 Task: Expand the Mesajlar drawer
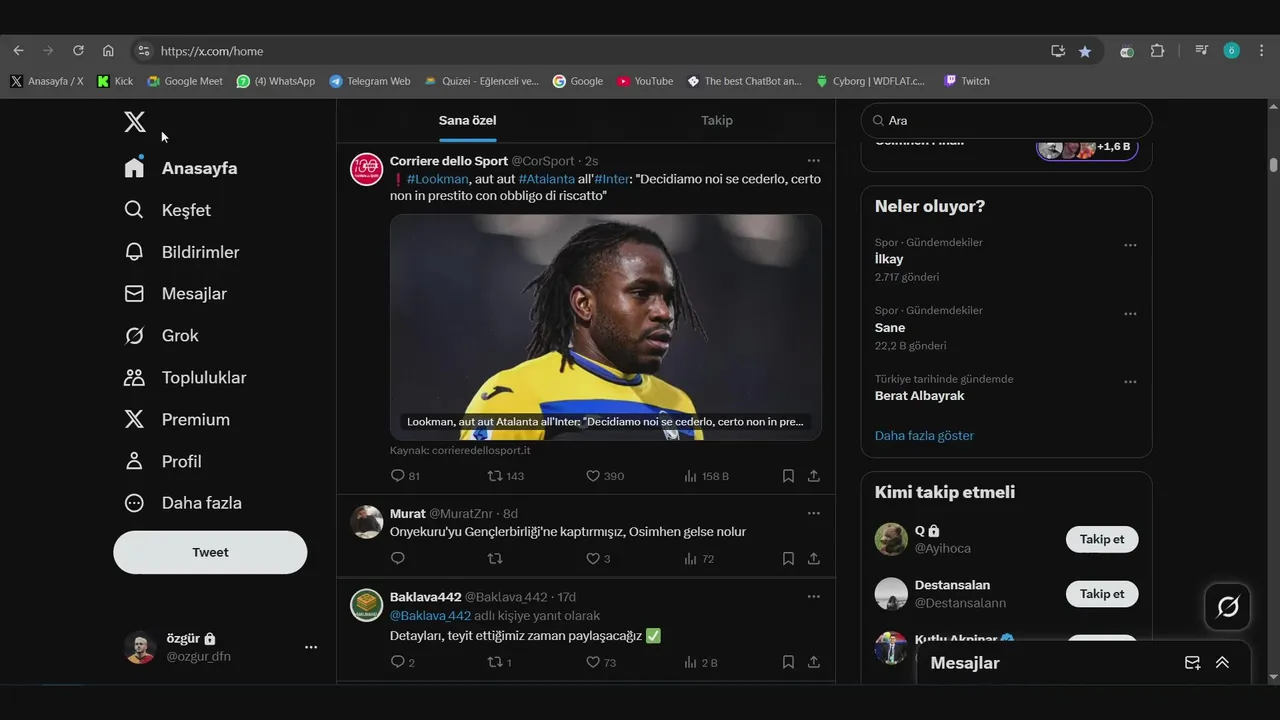pyautogui.click(x=1222, y=663)
